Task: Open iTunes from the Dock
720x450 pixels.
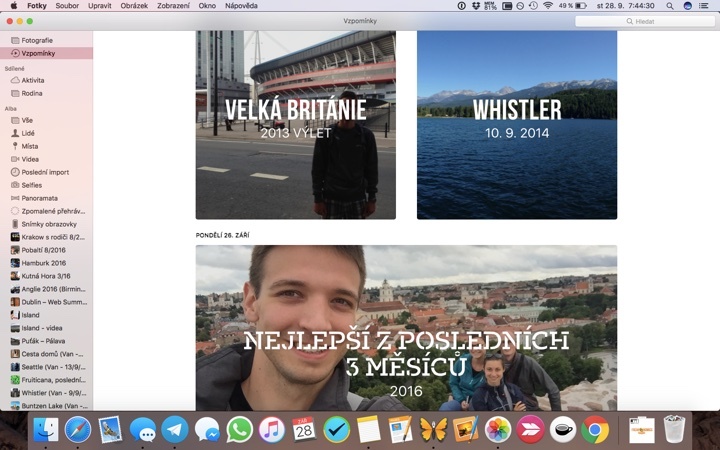Action: [x=271, y=430]
